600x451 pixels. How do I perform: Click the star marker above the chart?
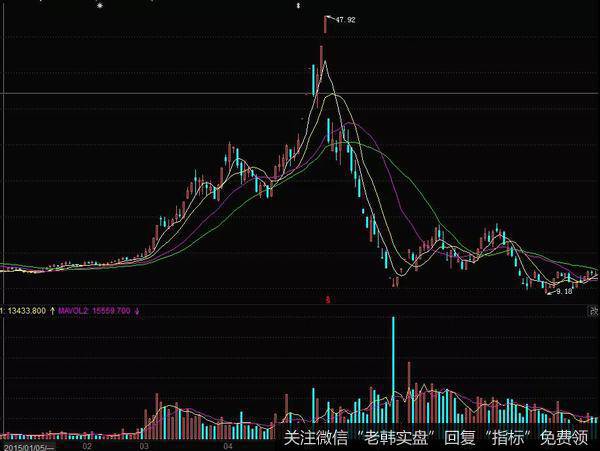pyautogui.click(x=100, y=6)
